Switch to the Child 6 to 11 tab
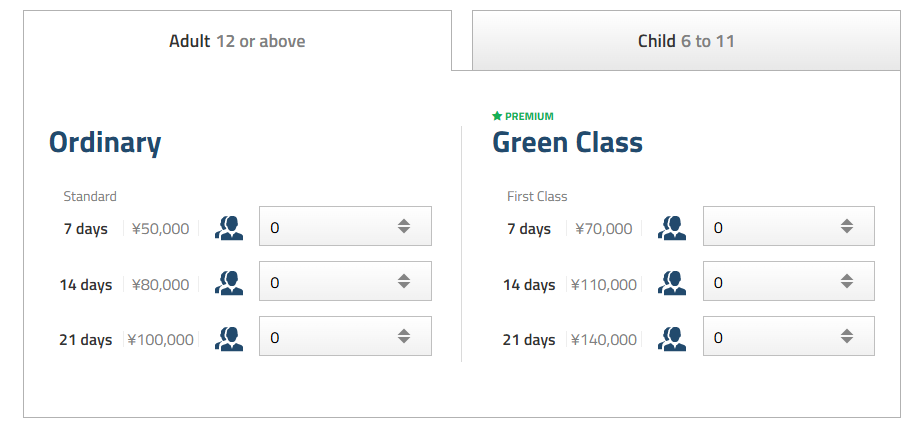 pos(687,41)
